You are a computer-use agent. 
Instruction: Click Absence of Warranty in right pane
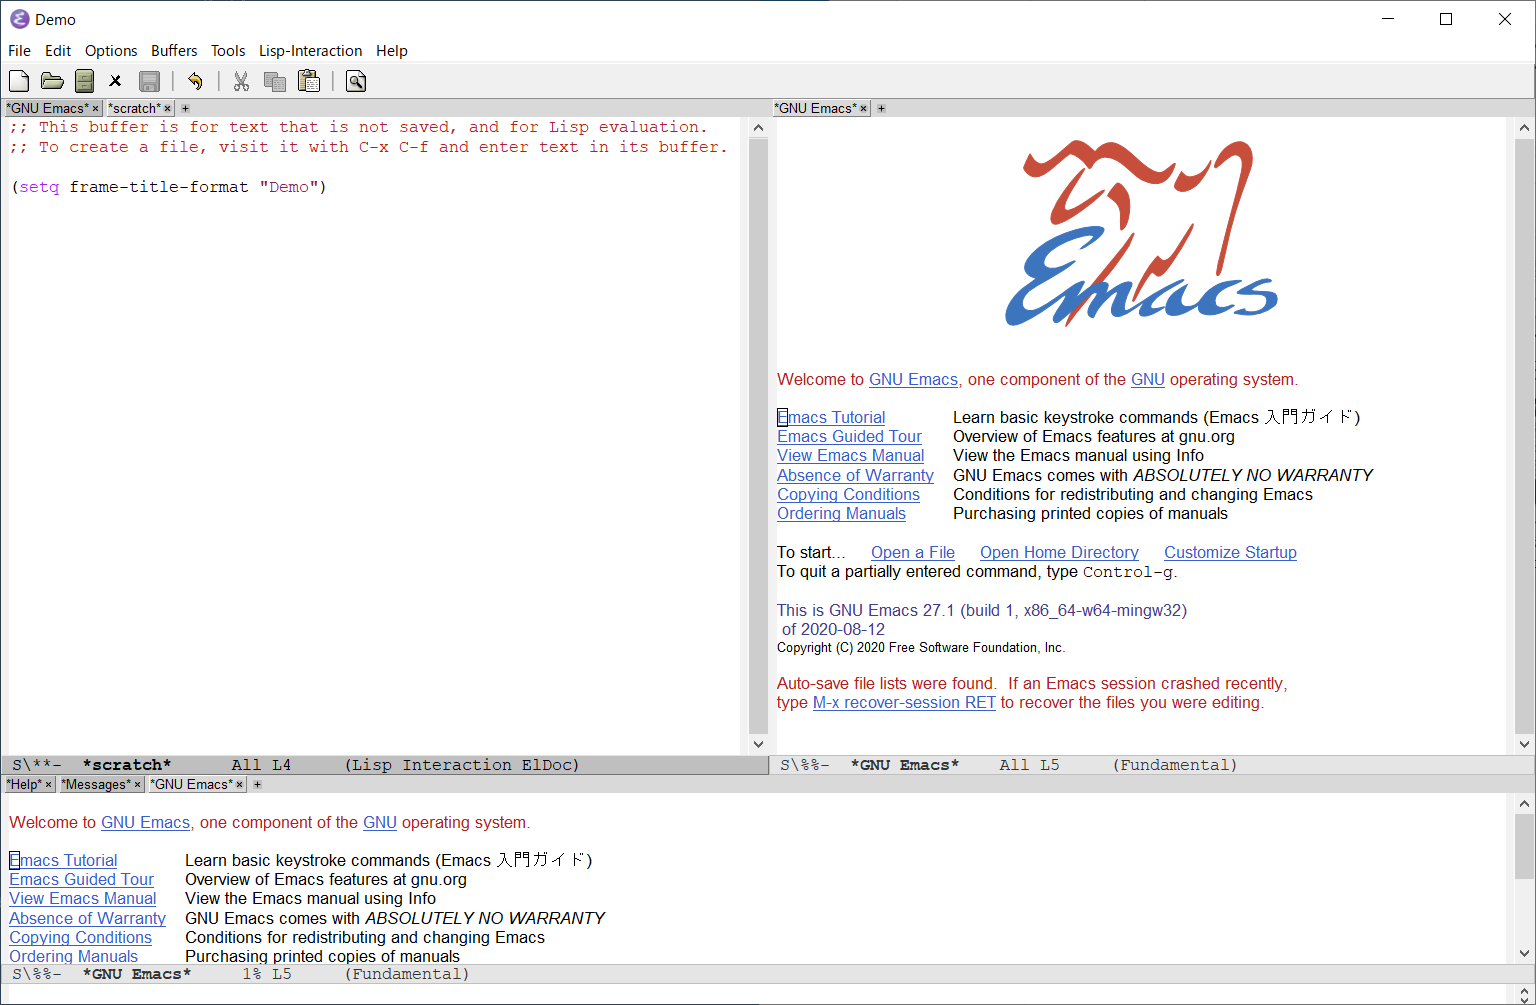855,476
